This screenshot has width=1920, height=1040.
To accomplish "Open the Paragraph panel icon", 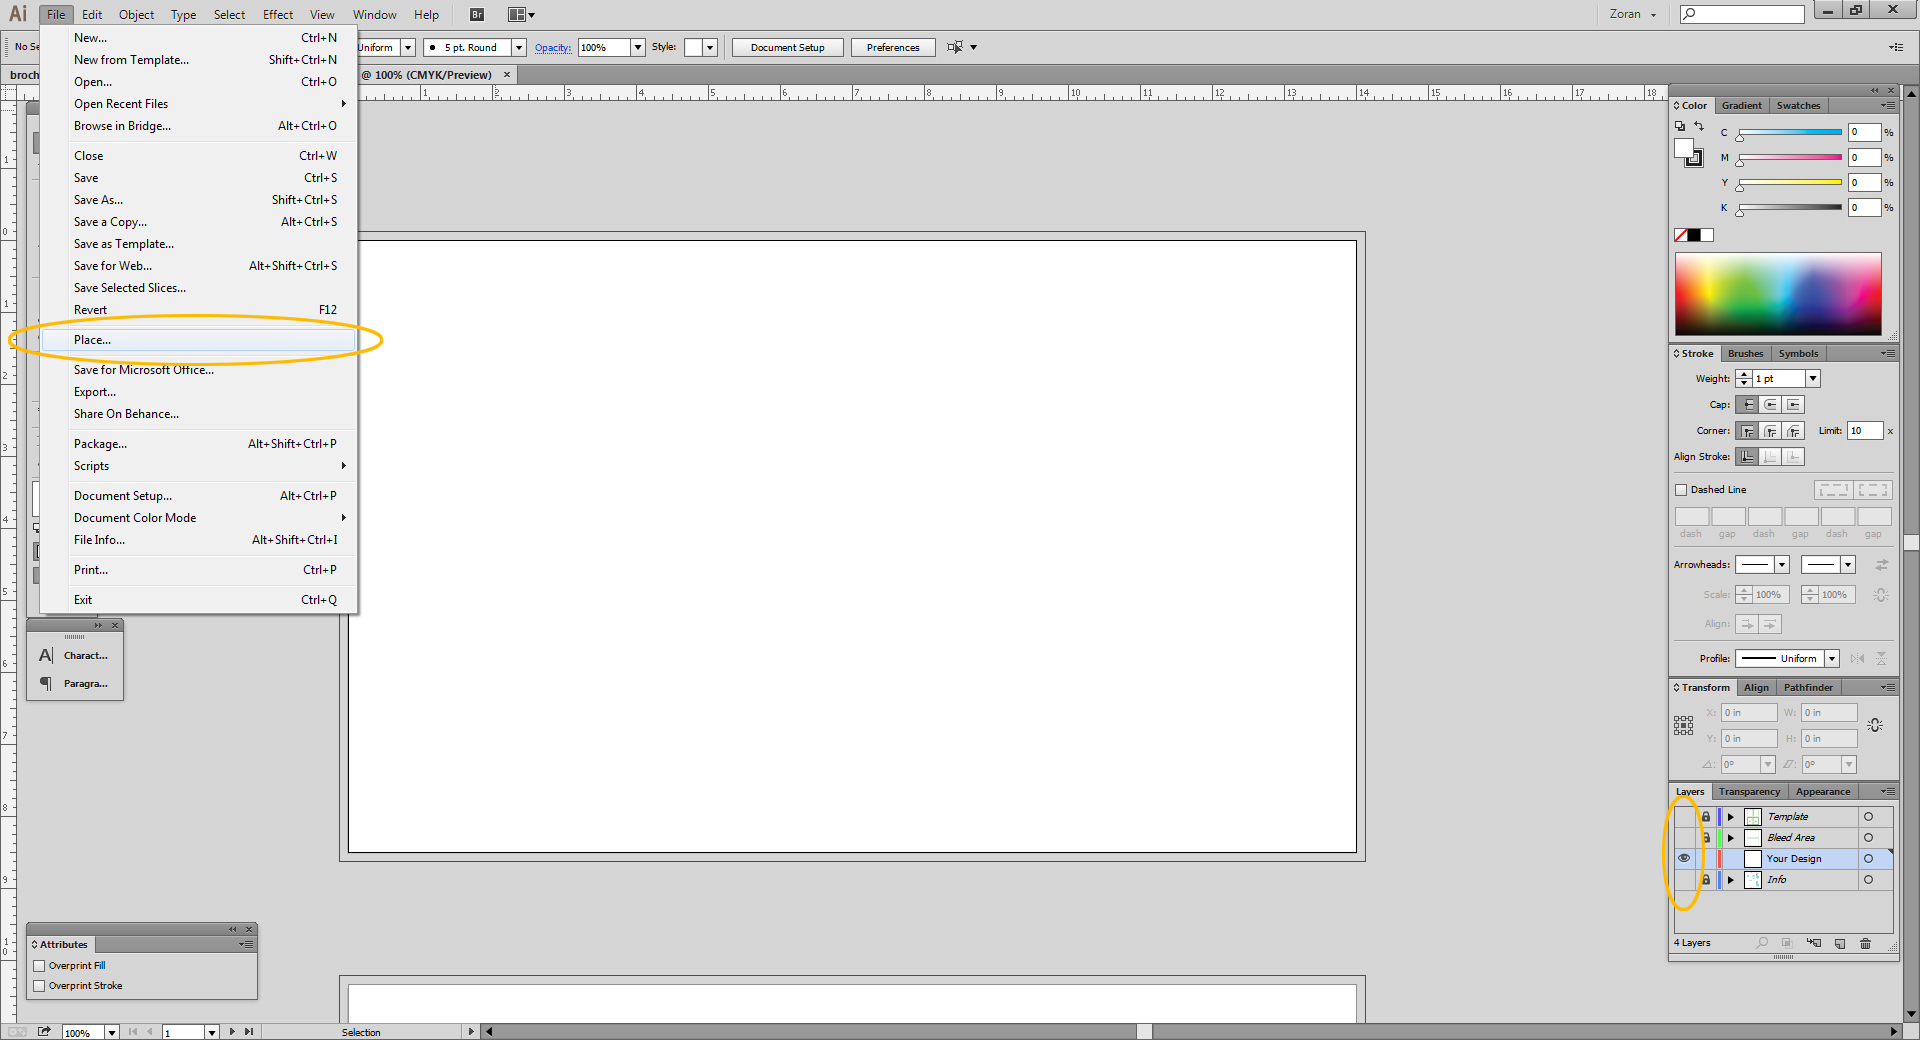I will [x=46, y=684].
